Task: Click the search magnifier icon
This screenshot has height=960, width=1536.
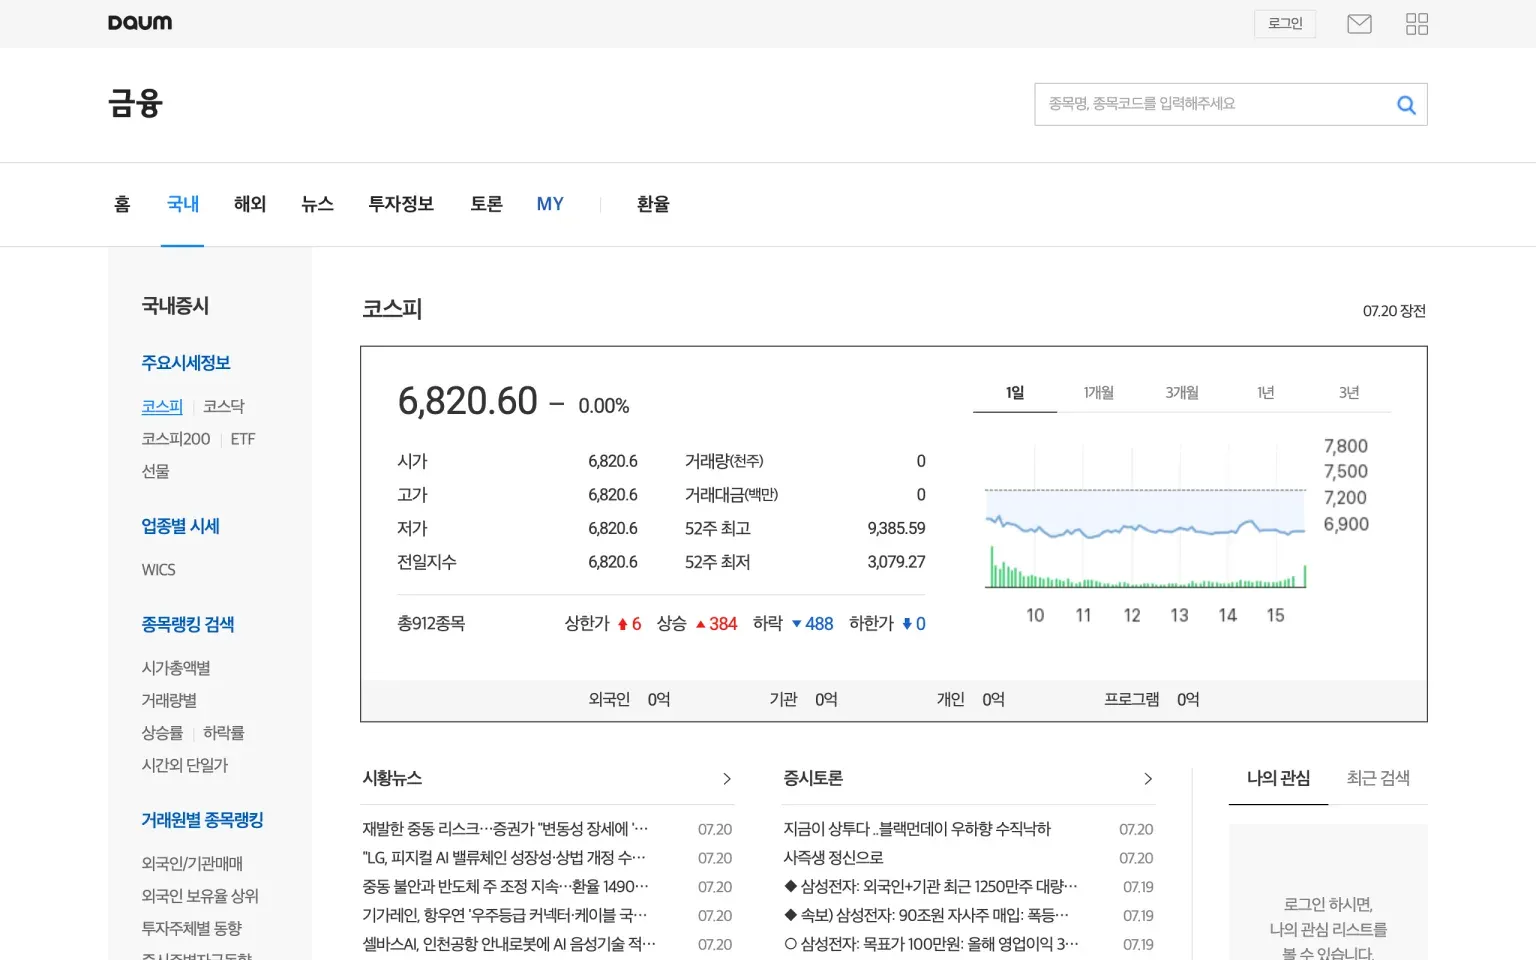Action: click(x=1406, y=105)
